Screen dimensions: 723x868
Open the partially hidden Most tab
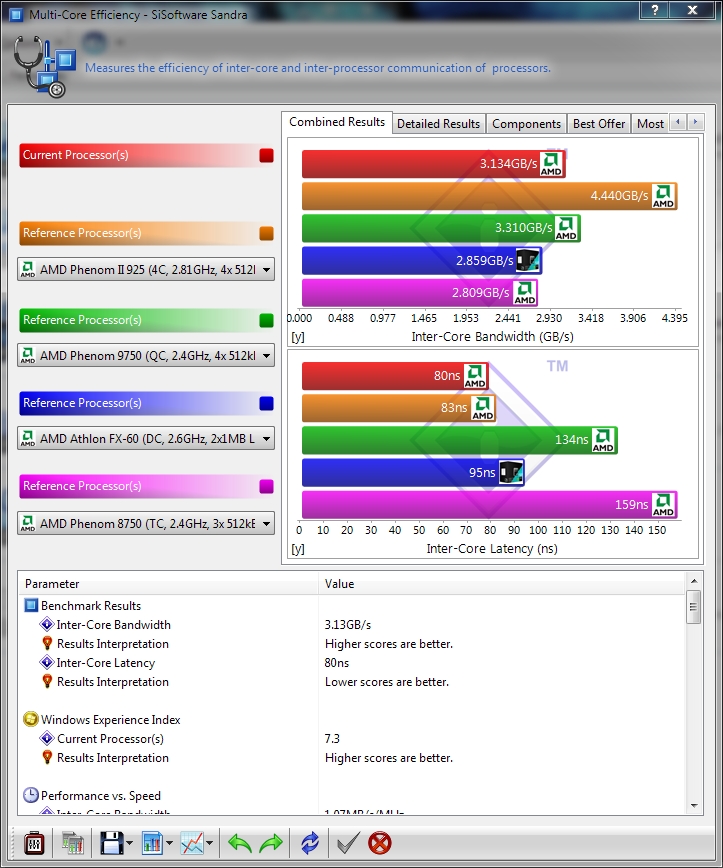650,123
